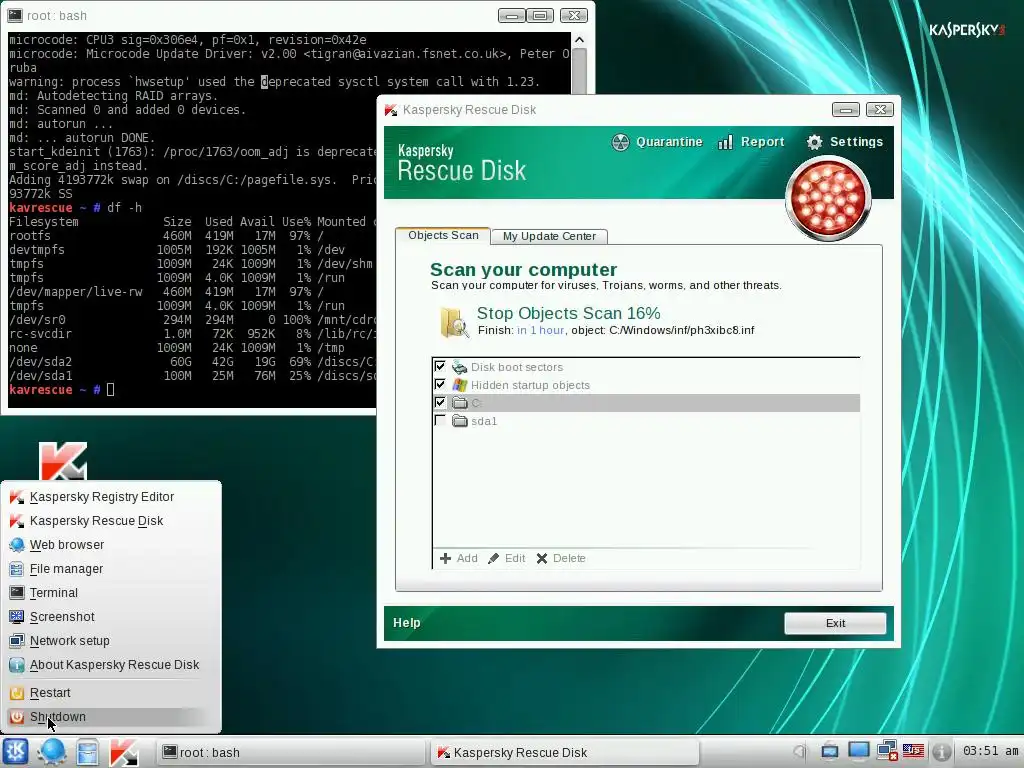1024x768 pixels.
Task: Launch the web browser globe taskbar icon
Action: click(x=52, y=752)
